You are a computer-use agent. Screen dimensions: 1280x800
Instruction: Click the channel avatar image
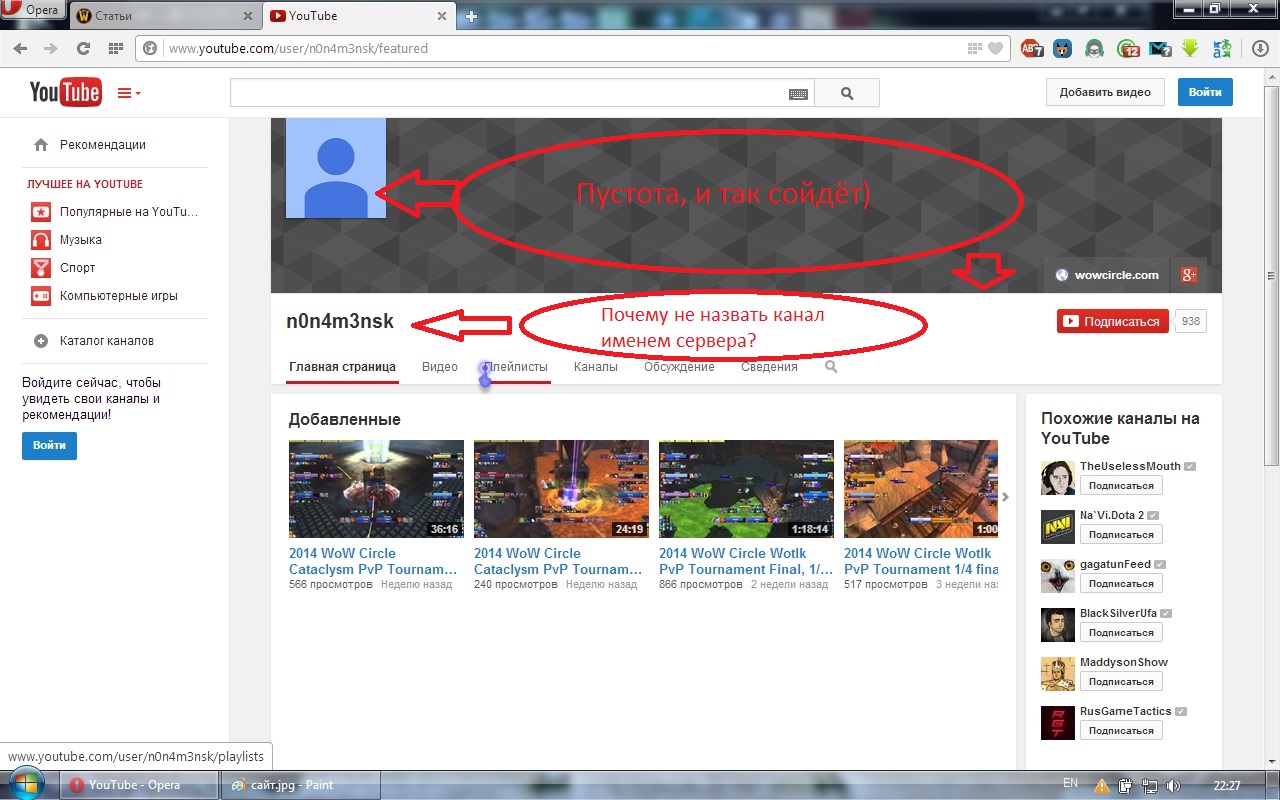336,168
